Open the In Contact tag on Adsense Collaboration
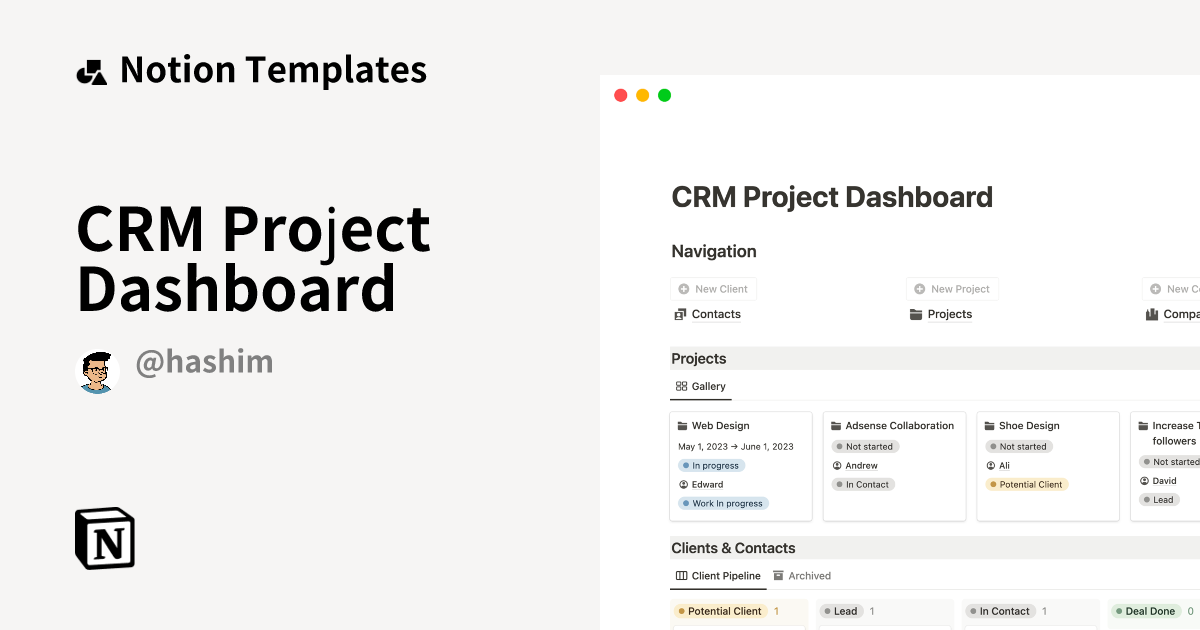Viewport: 1200px width, 630px height. 863,484
